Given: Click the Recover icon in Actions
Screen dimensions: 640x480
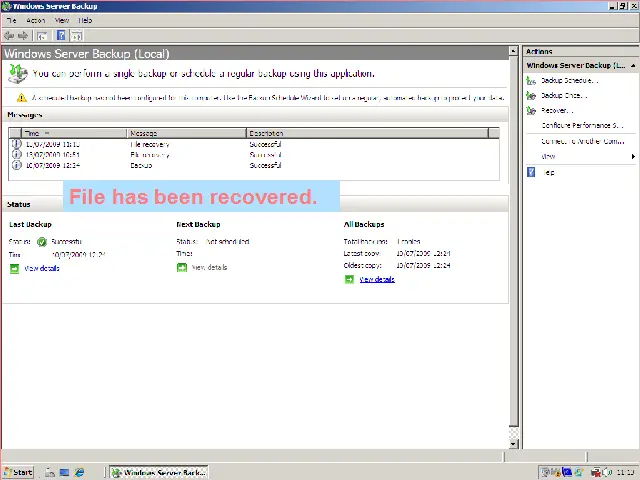Looking at the screenshot, I should (x=531, y=111).
